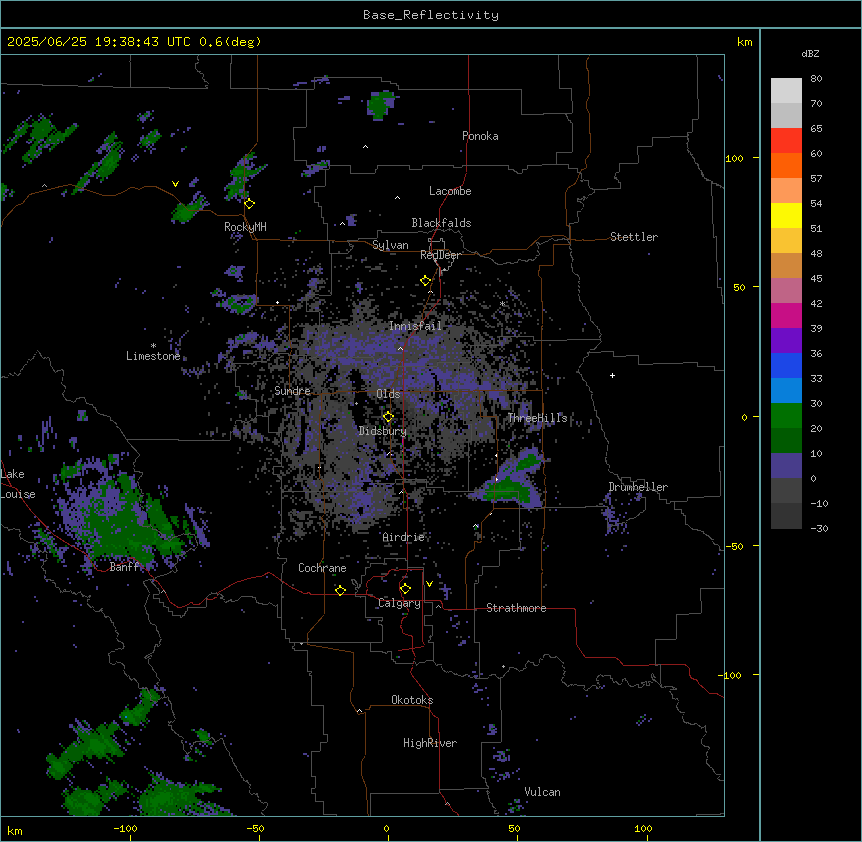The width and height of the screenshot is (862, 842).
Task: Click the Sundre label
Action: (x=292, y=391)
